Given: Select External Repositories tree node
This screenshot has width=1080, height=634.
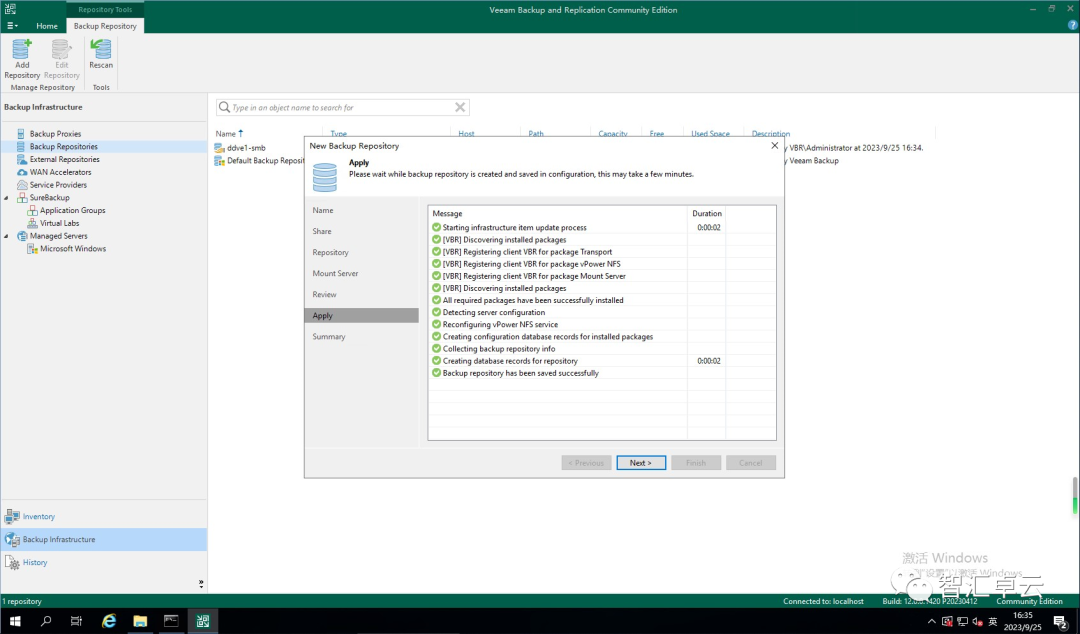Looking at the screenshot, I should pyautogui.click(x=64, y=159).
